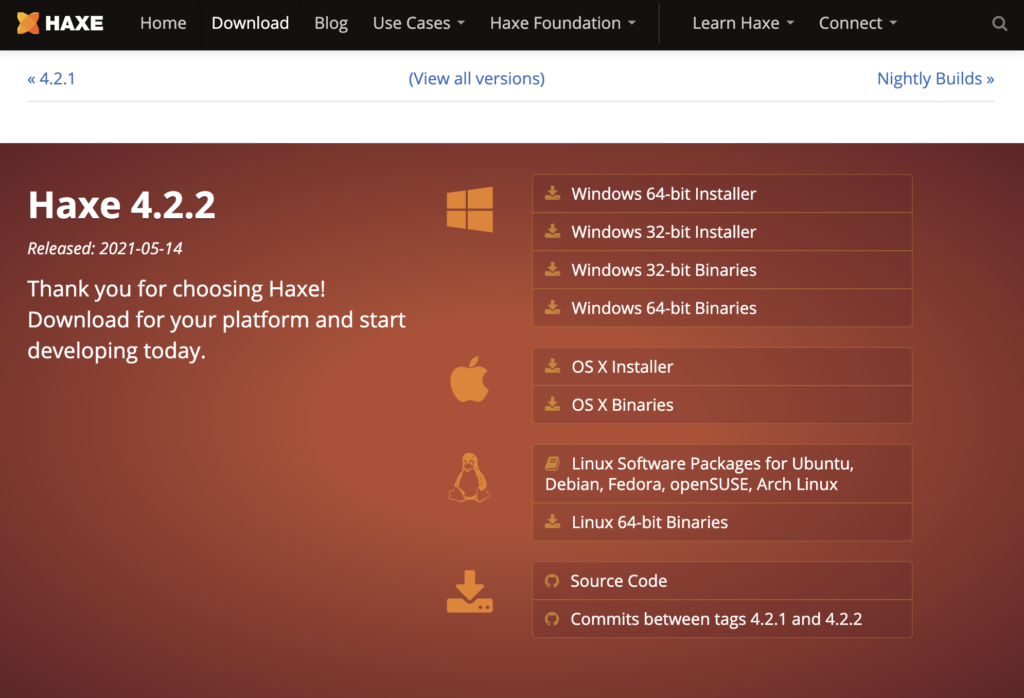The width and height of the screenshot is (1024, 698).
Task: Click download icon beside Linux 64-bit Binaries
Action: point(552,521)
